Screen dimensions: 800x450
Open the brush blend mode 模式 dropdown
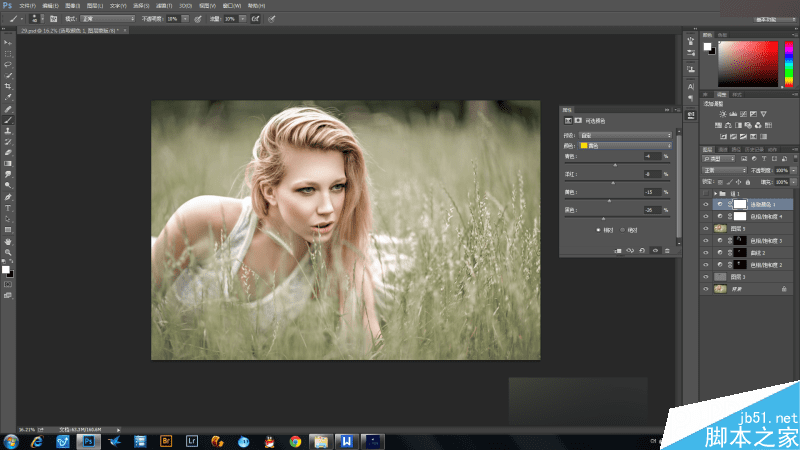[105, 18]
